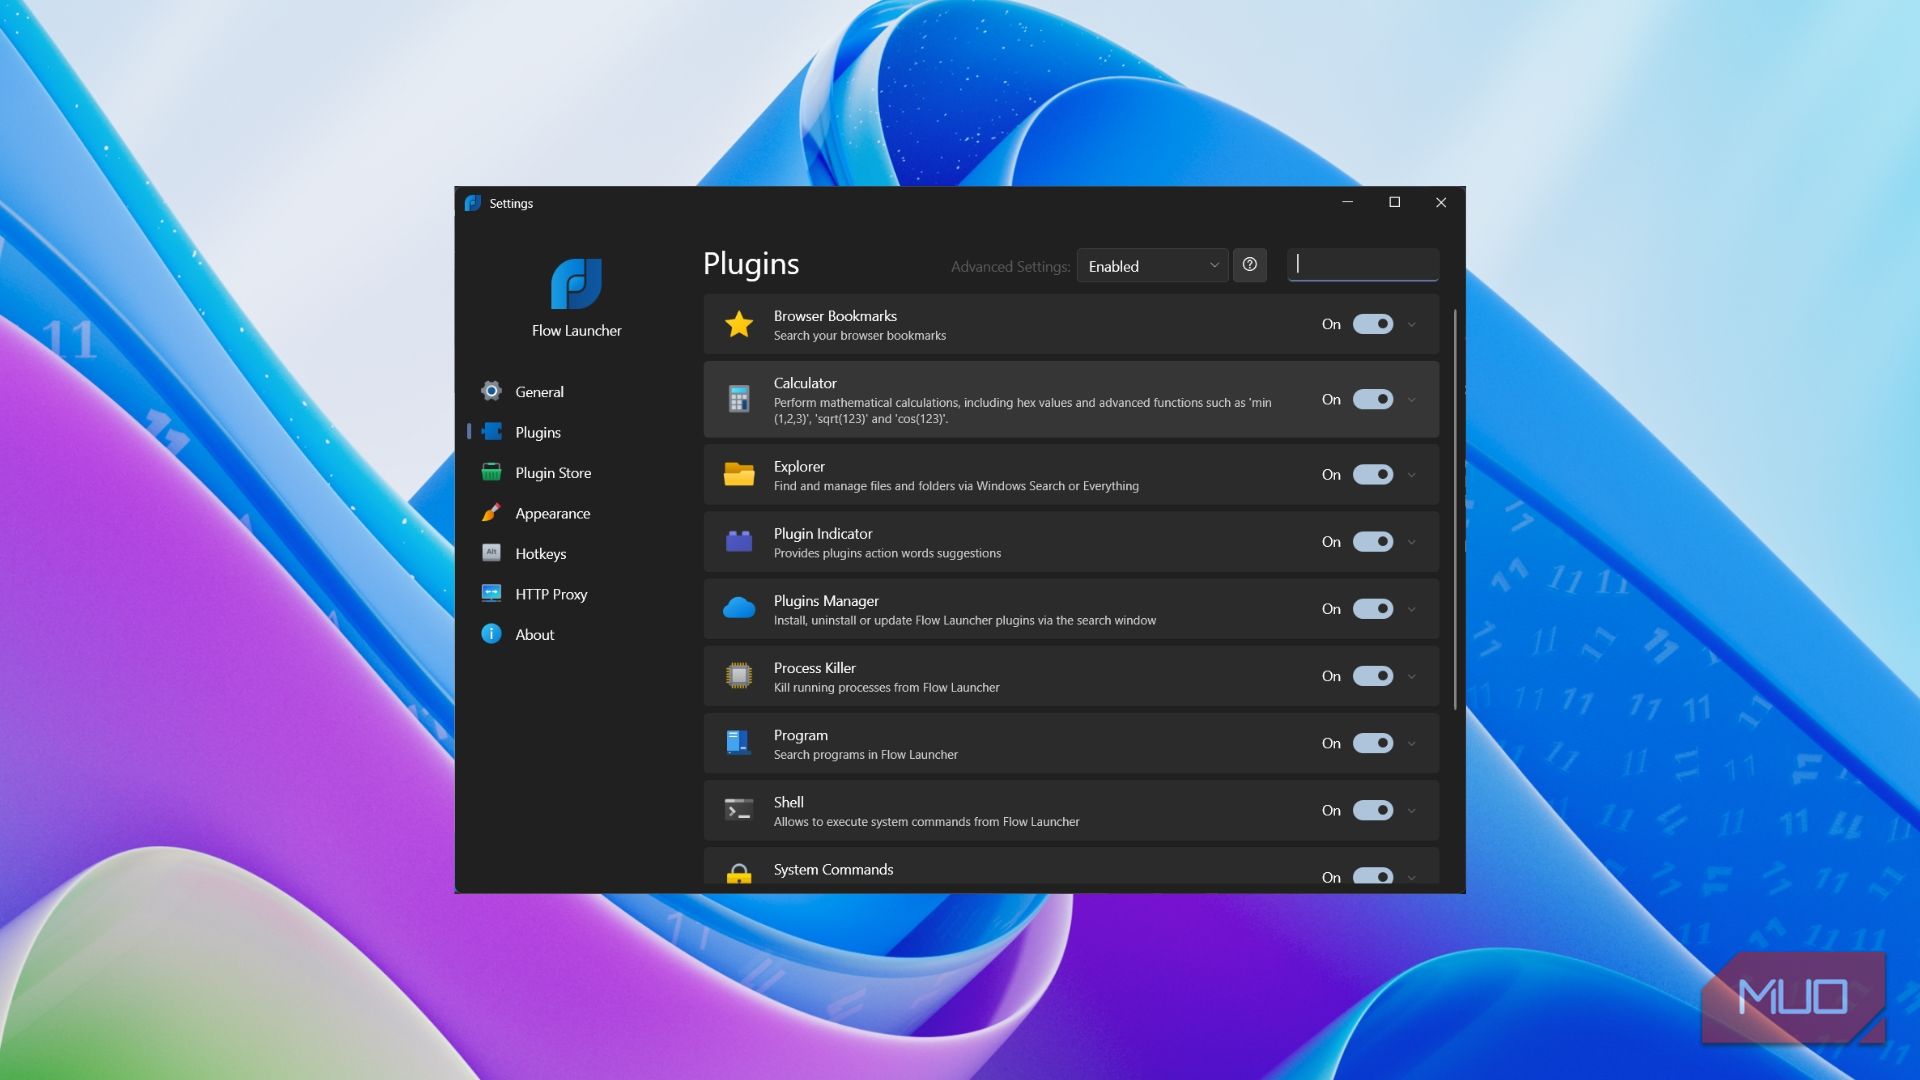
Task: Expand the Calculator plugin chevron
Action: (1411, 399)
